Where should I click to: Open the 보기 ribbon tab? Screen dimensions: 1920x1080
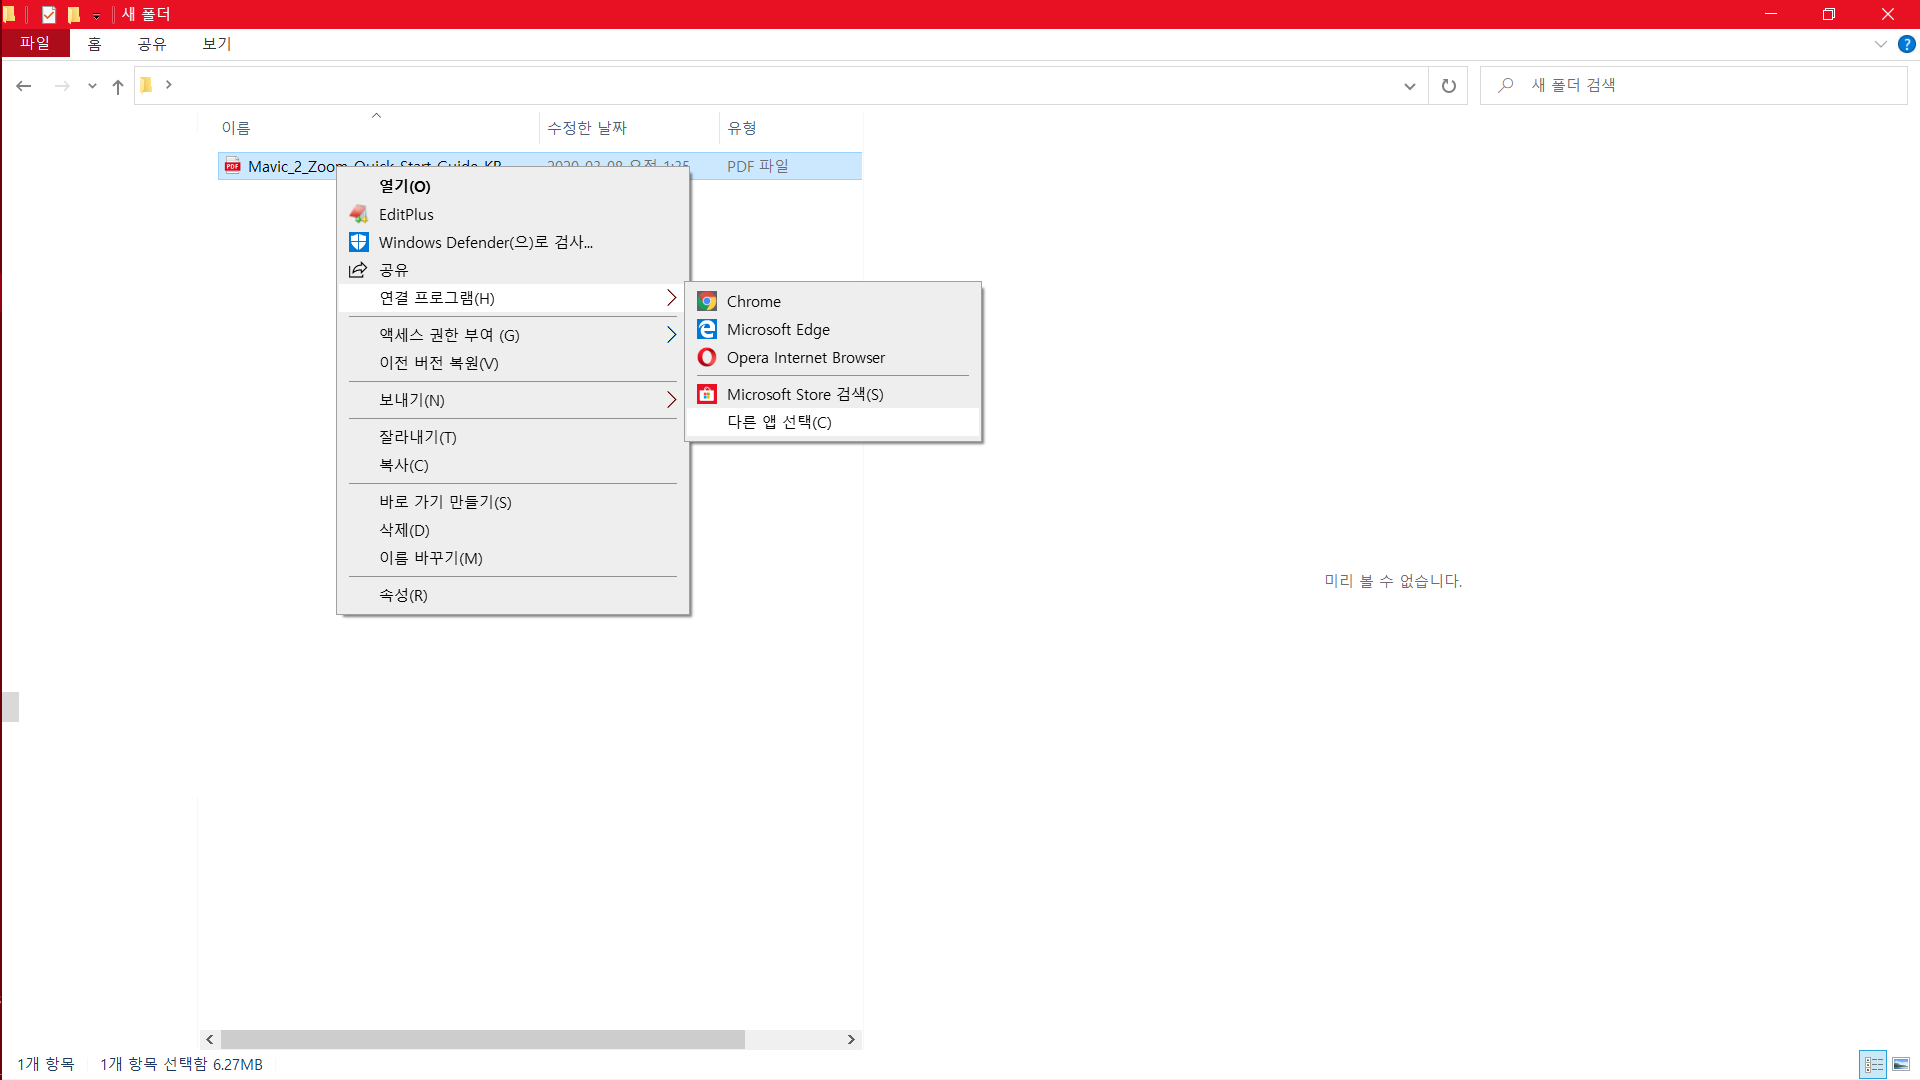pyautogui.click(x=216, y=44)
